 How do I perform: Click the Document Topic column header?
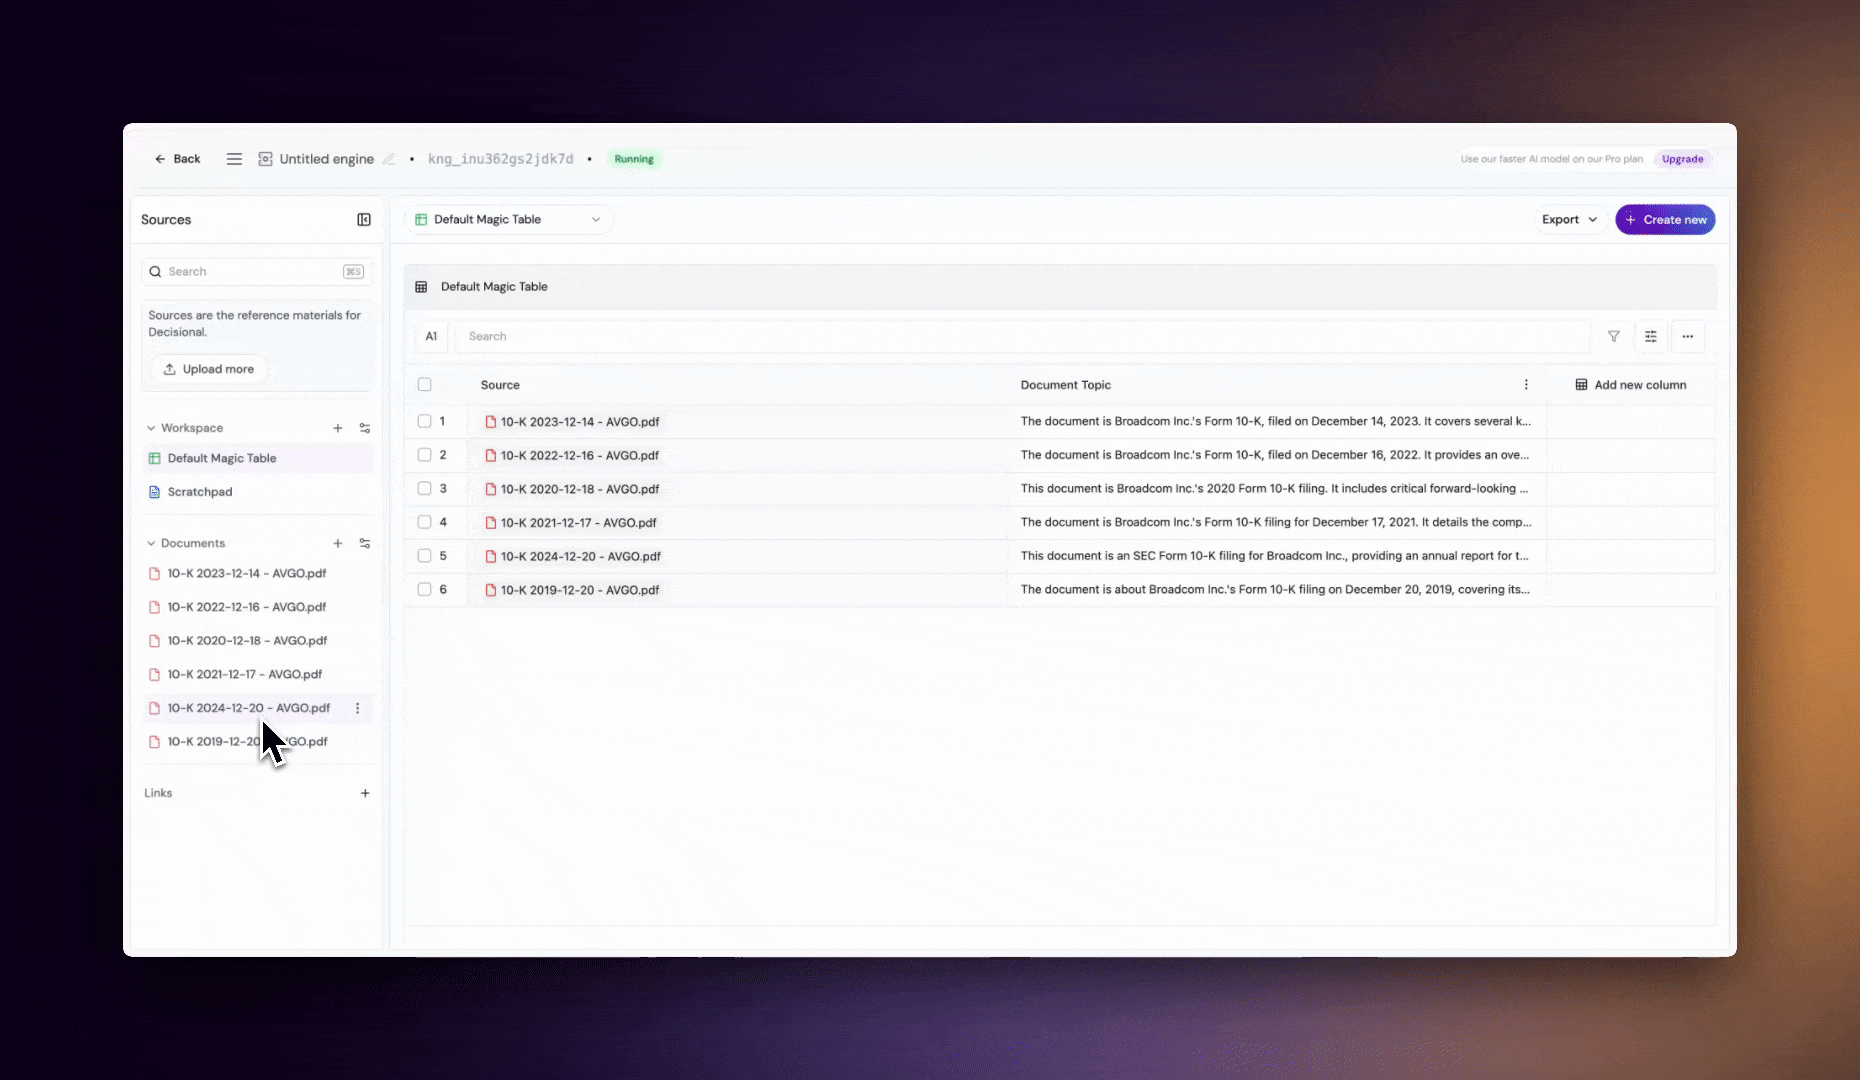tap(1066, 385)
